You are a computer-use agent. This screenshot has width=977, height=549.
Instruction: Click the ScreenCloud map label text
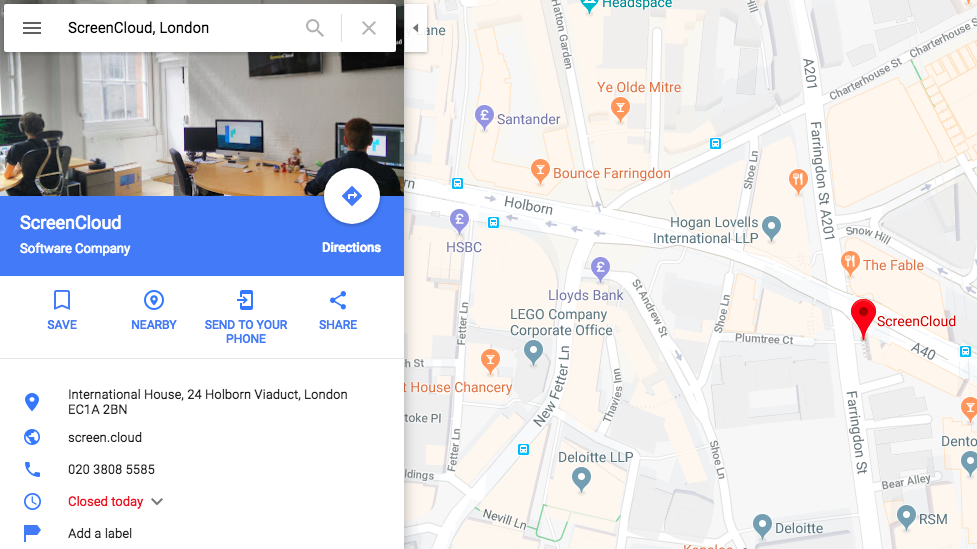click(x=916, y=322)
